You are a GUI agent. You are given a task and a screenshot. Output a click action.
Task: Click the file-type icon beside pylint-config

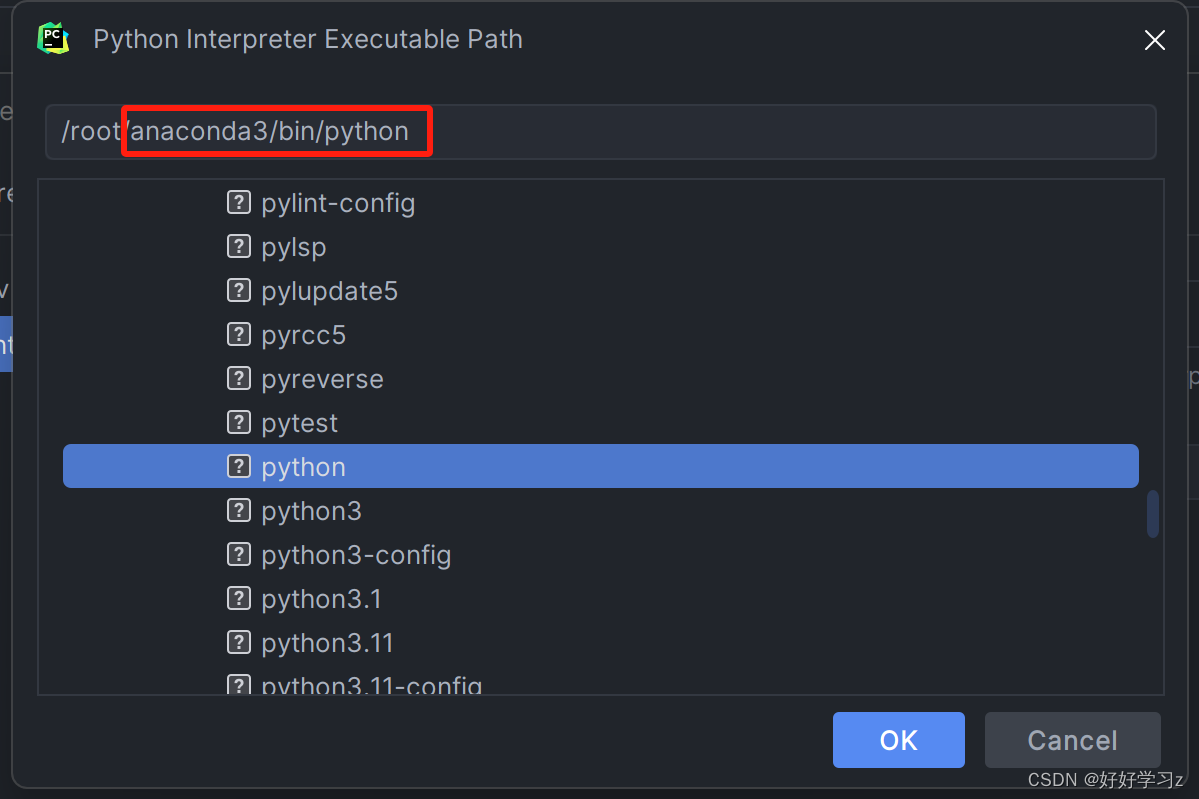pos(239,202)
